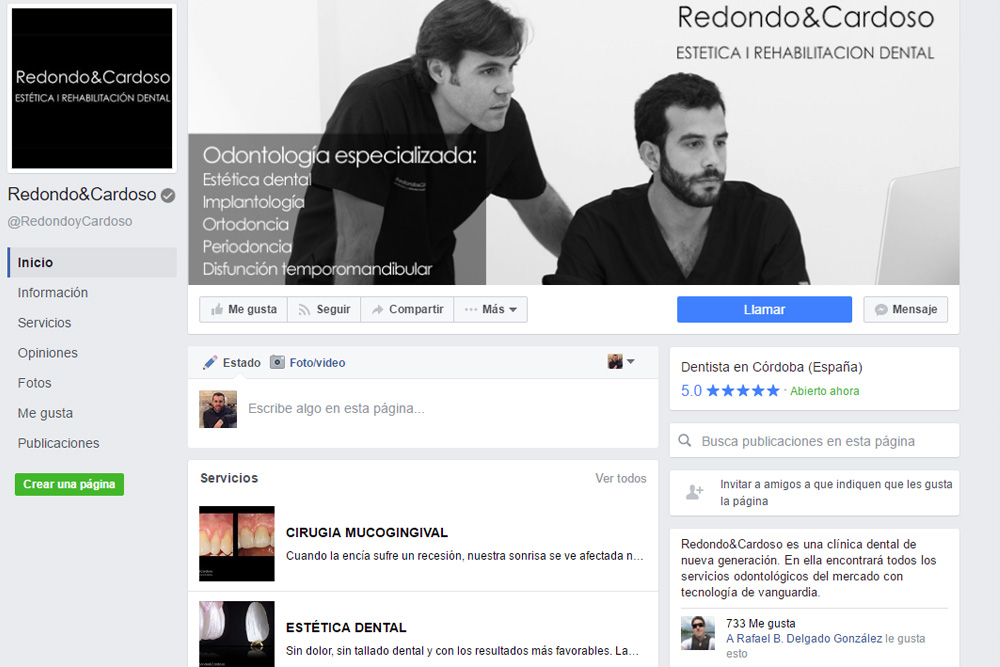Click Invitar a amigos link
1000x667 pixels.
pyautogui.click(x=836, y=492)
